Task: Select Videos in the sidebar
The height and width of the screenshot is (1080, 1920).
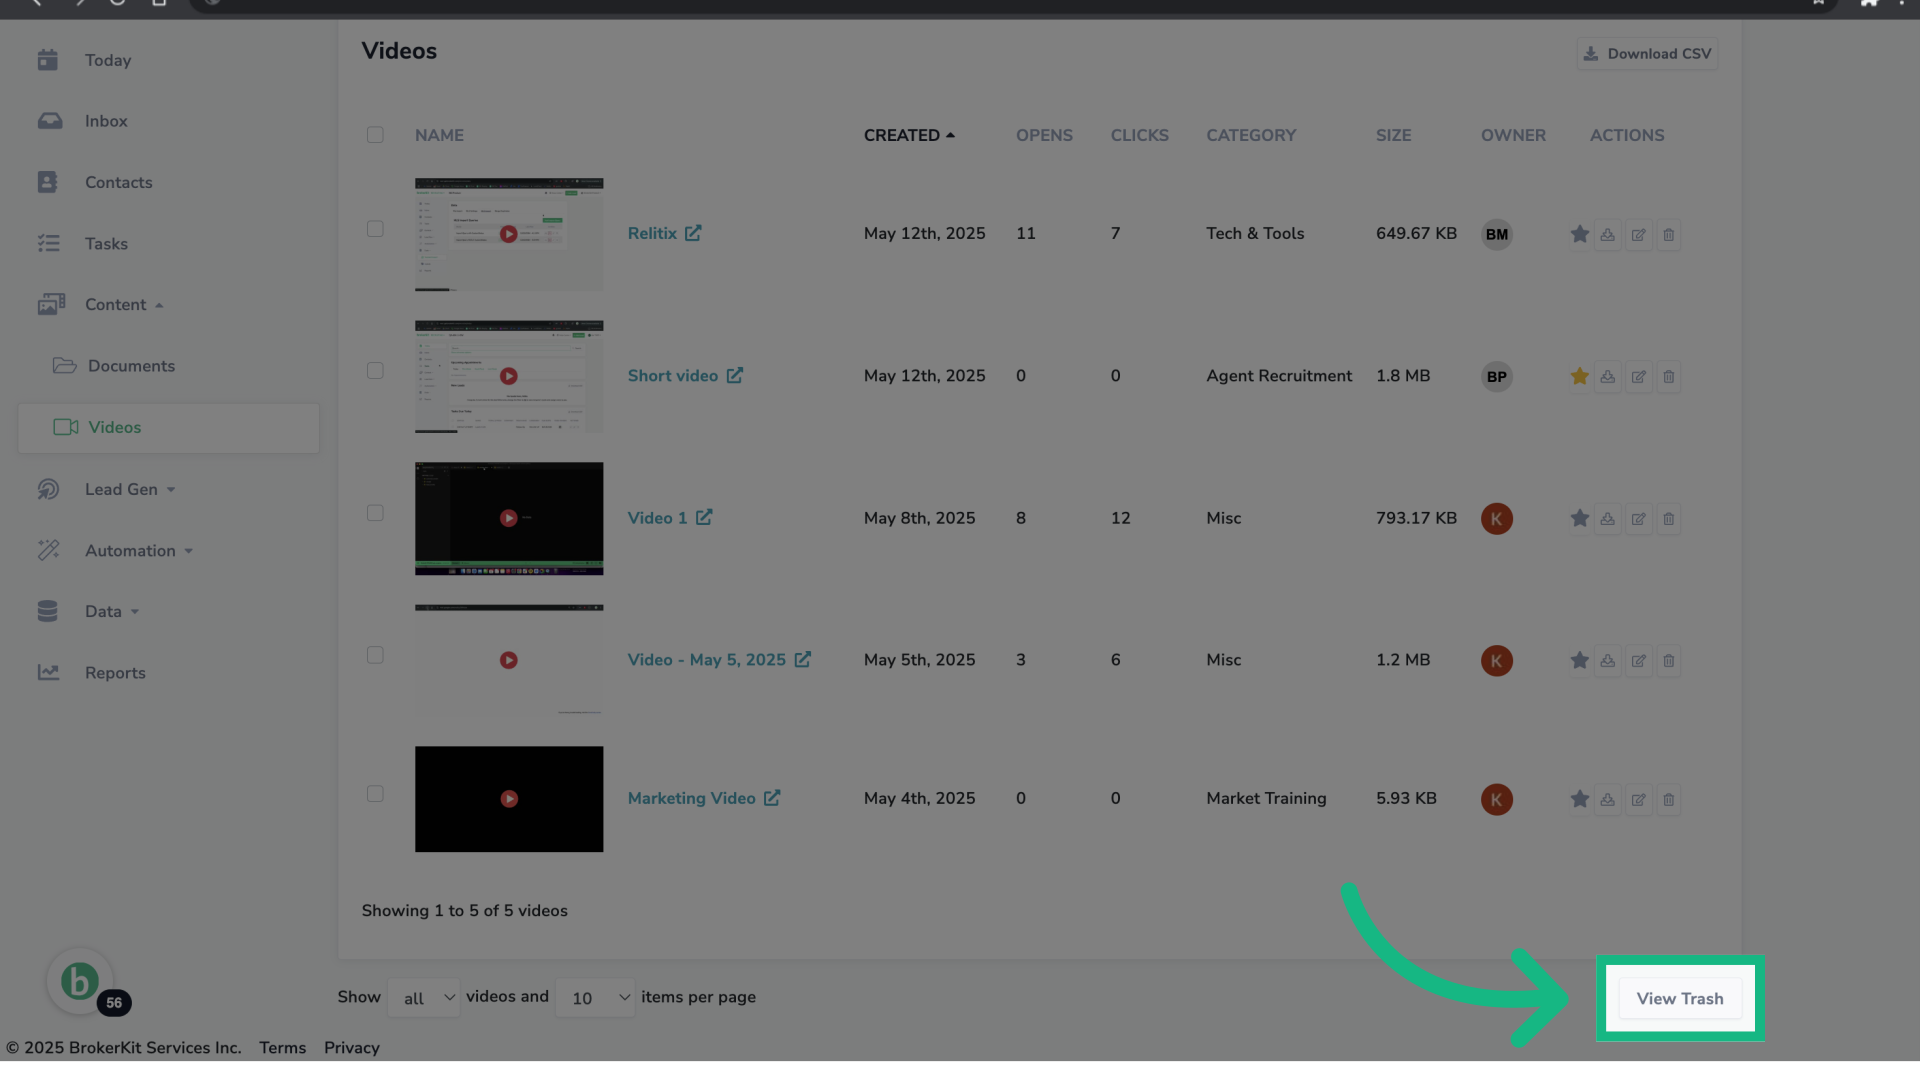Action: click(168, 428)
